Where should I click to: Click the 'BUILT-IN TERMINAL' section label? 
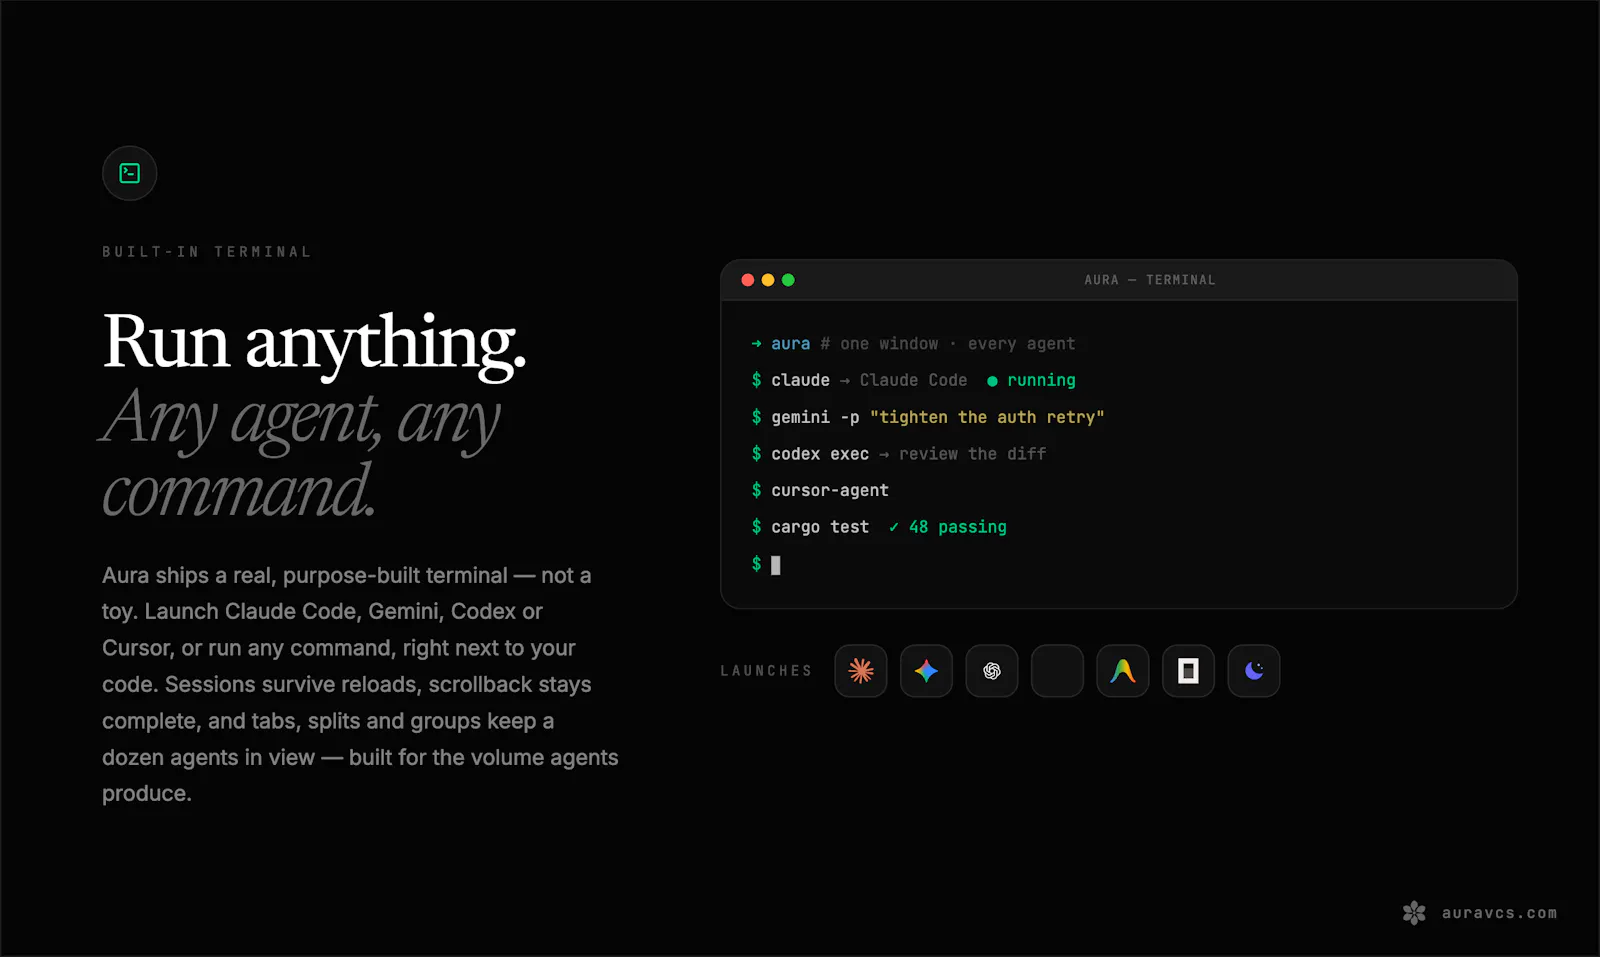(207, 252)
